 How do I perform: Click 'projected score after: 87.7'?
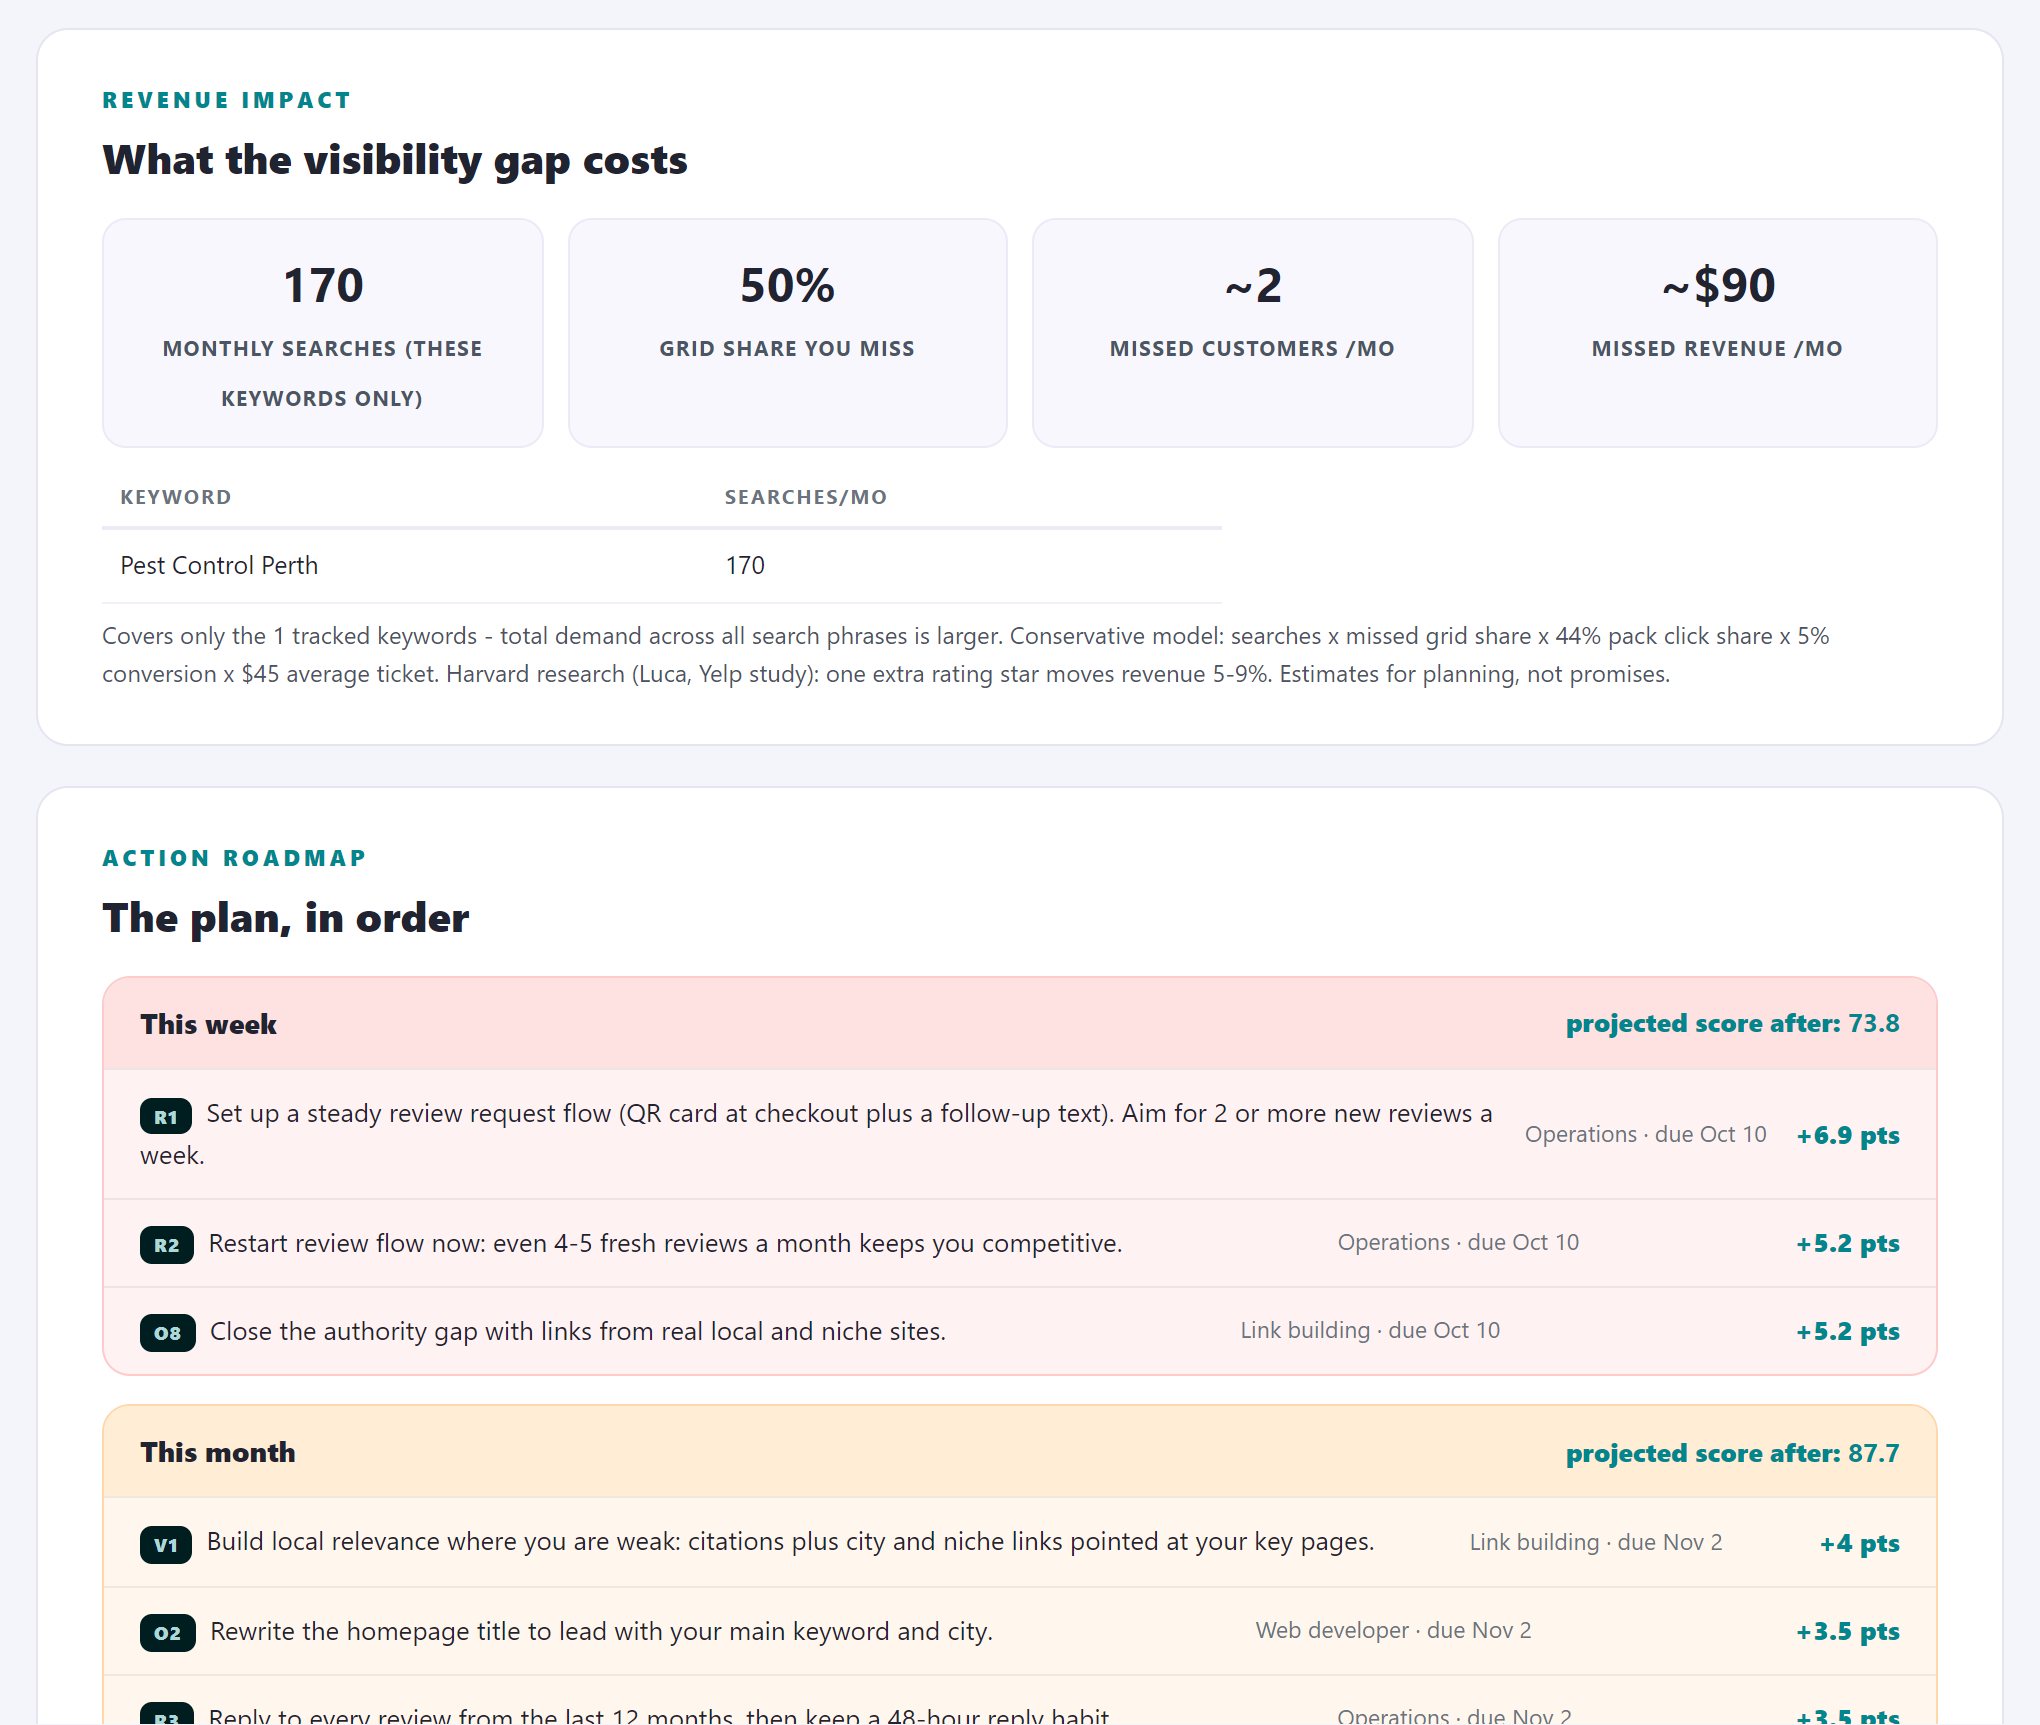(1732, 1453)
